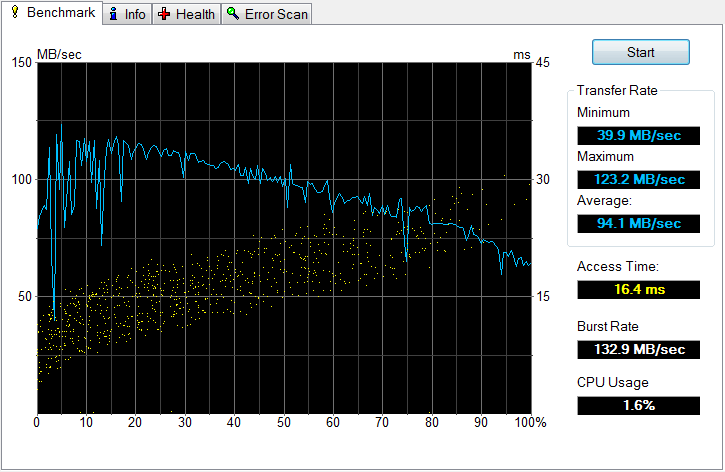Click the 150 value on left axis
The height and width of the screenshot is (472, 725).
[21, 63]
